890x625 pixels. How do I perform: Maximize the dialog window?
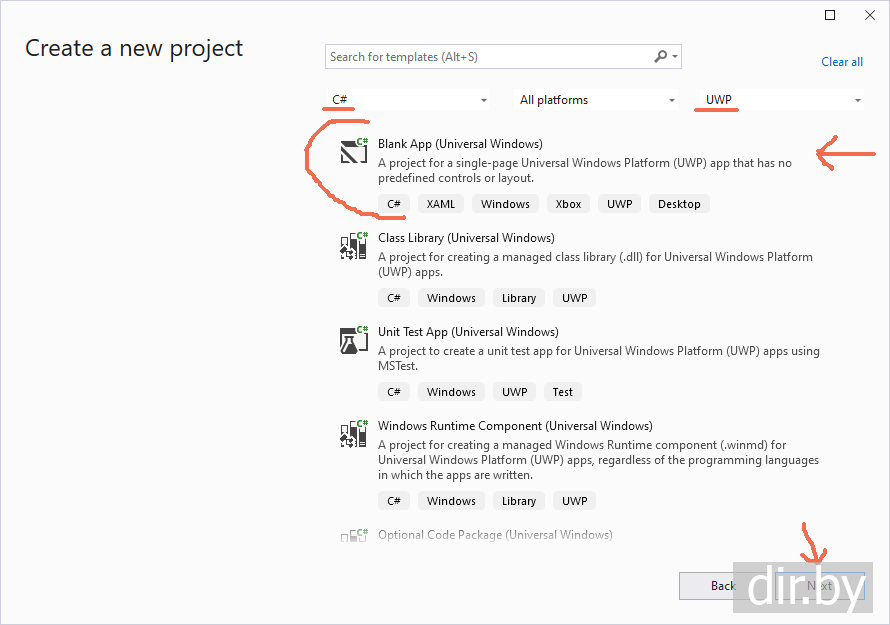click(830, 15)
